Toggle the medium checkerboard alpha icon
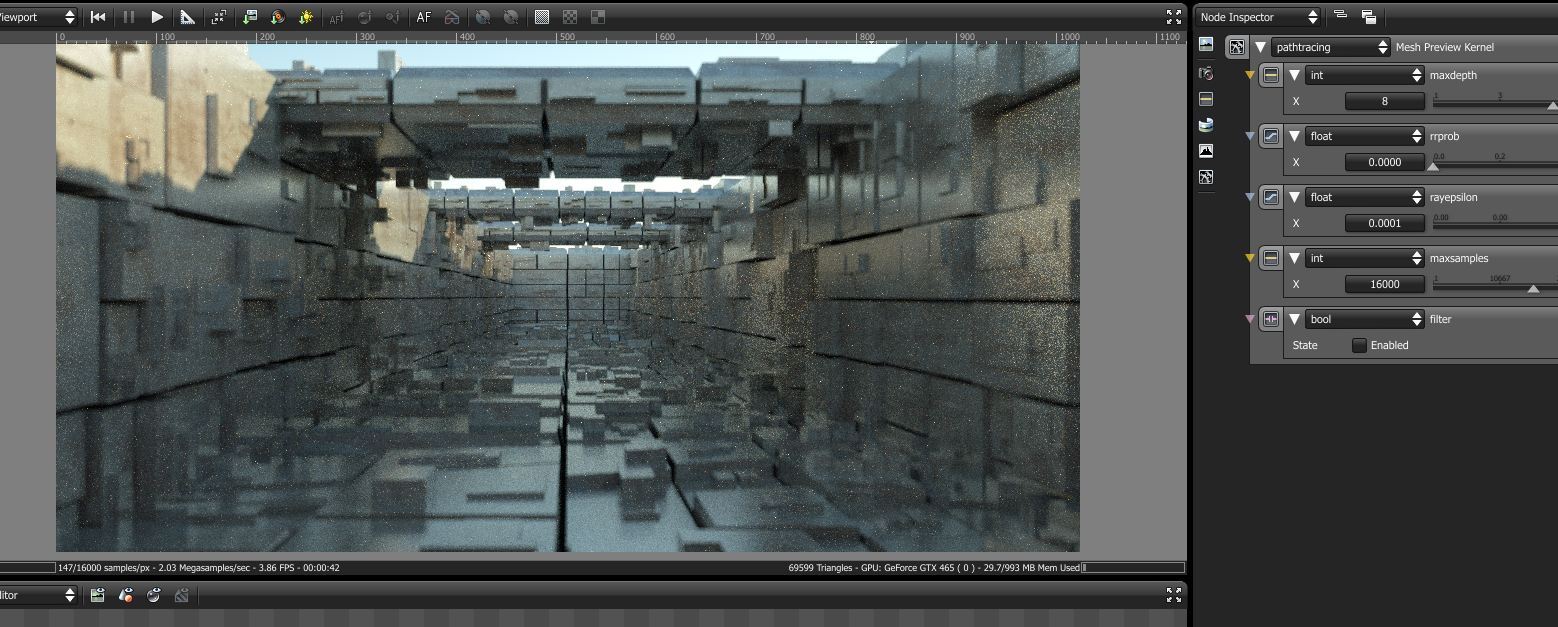The width and height of the screenshot is (1558, 627). 570,17
